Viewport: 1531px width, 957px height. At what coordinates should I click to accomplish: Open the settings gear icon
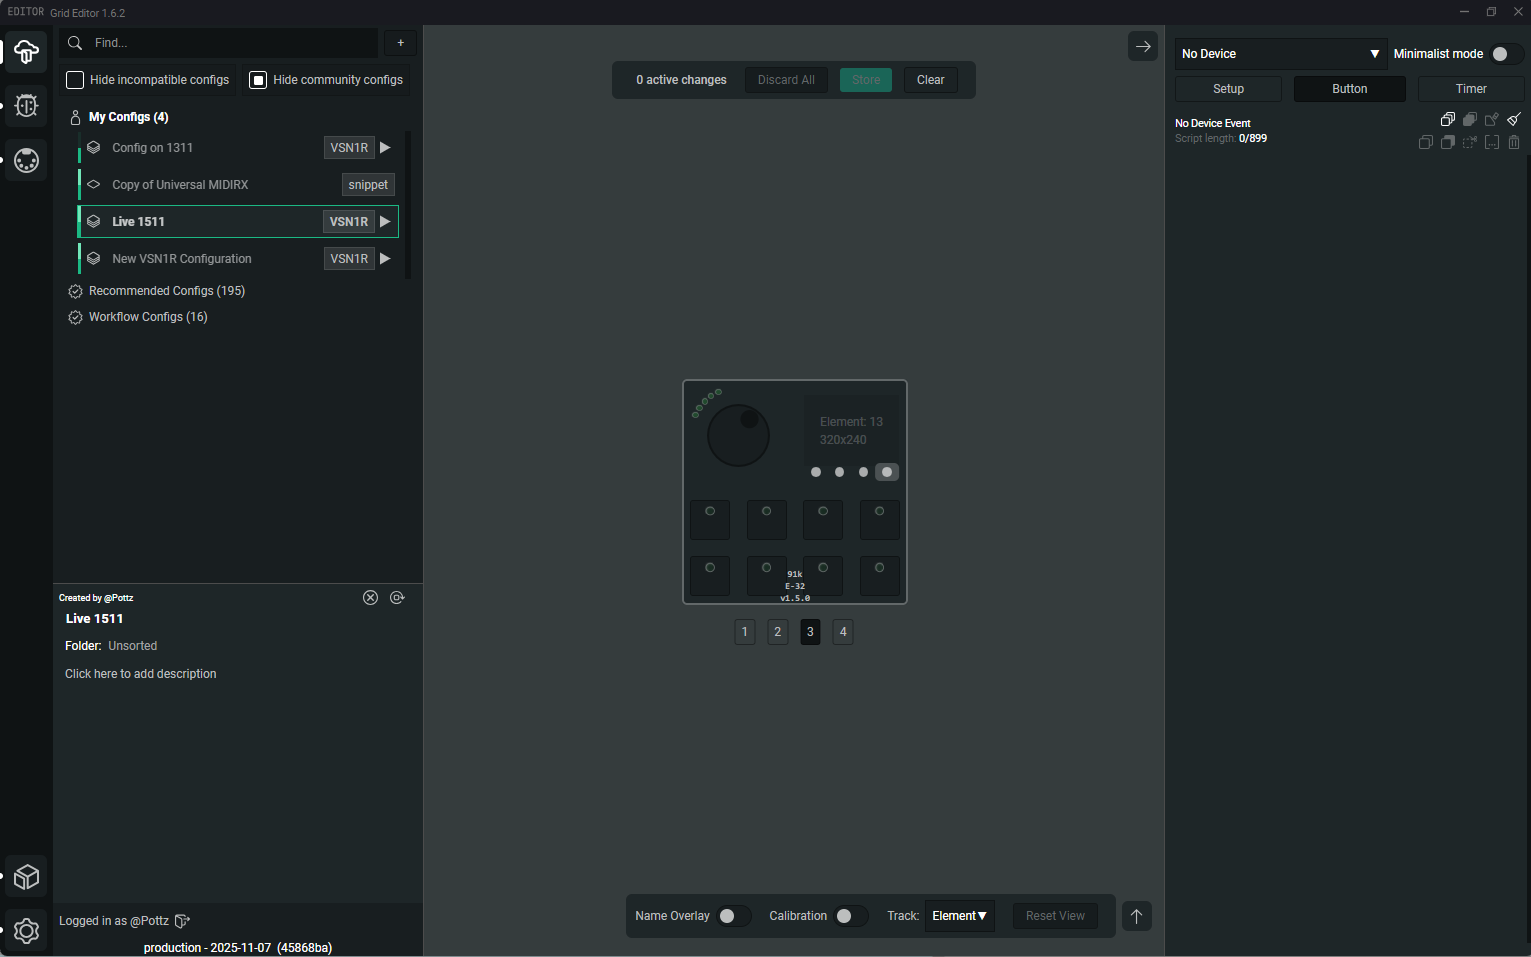tap(27, 931)
